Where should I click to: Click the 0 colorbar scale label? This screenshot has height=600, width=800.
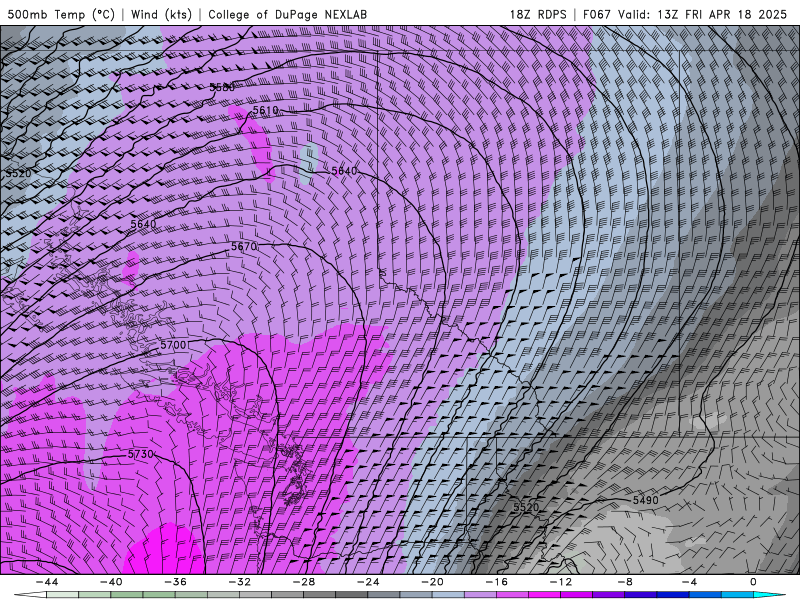(x=754, y=582)
